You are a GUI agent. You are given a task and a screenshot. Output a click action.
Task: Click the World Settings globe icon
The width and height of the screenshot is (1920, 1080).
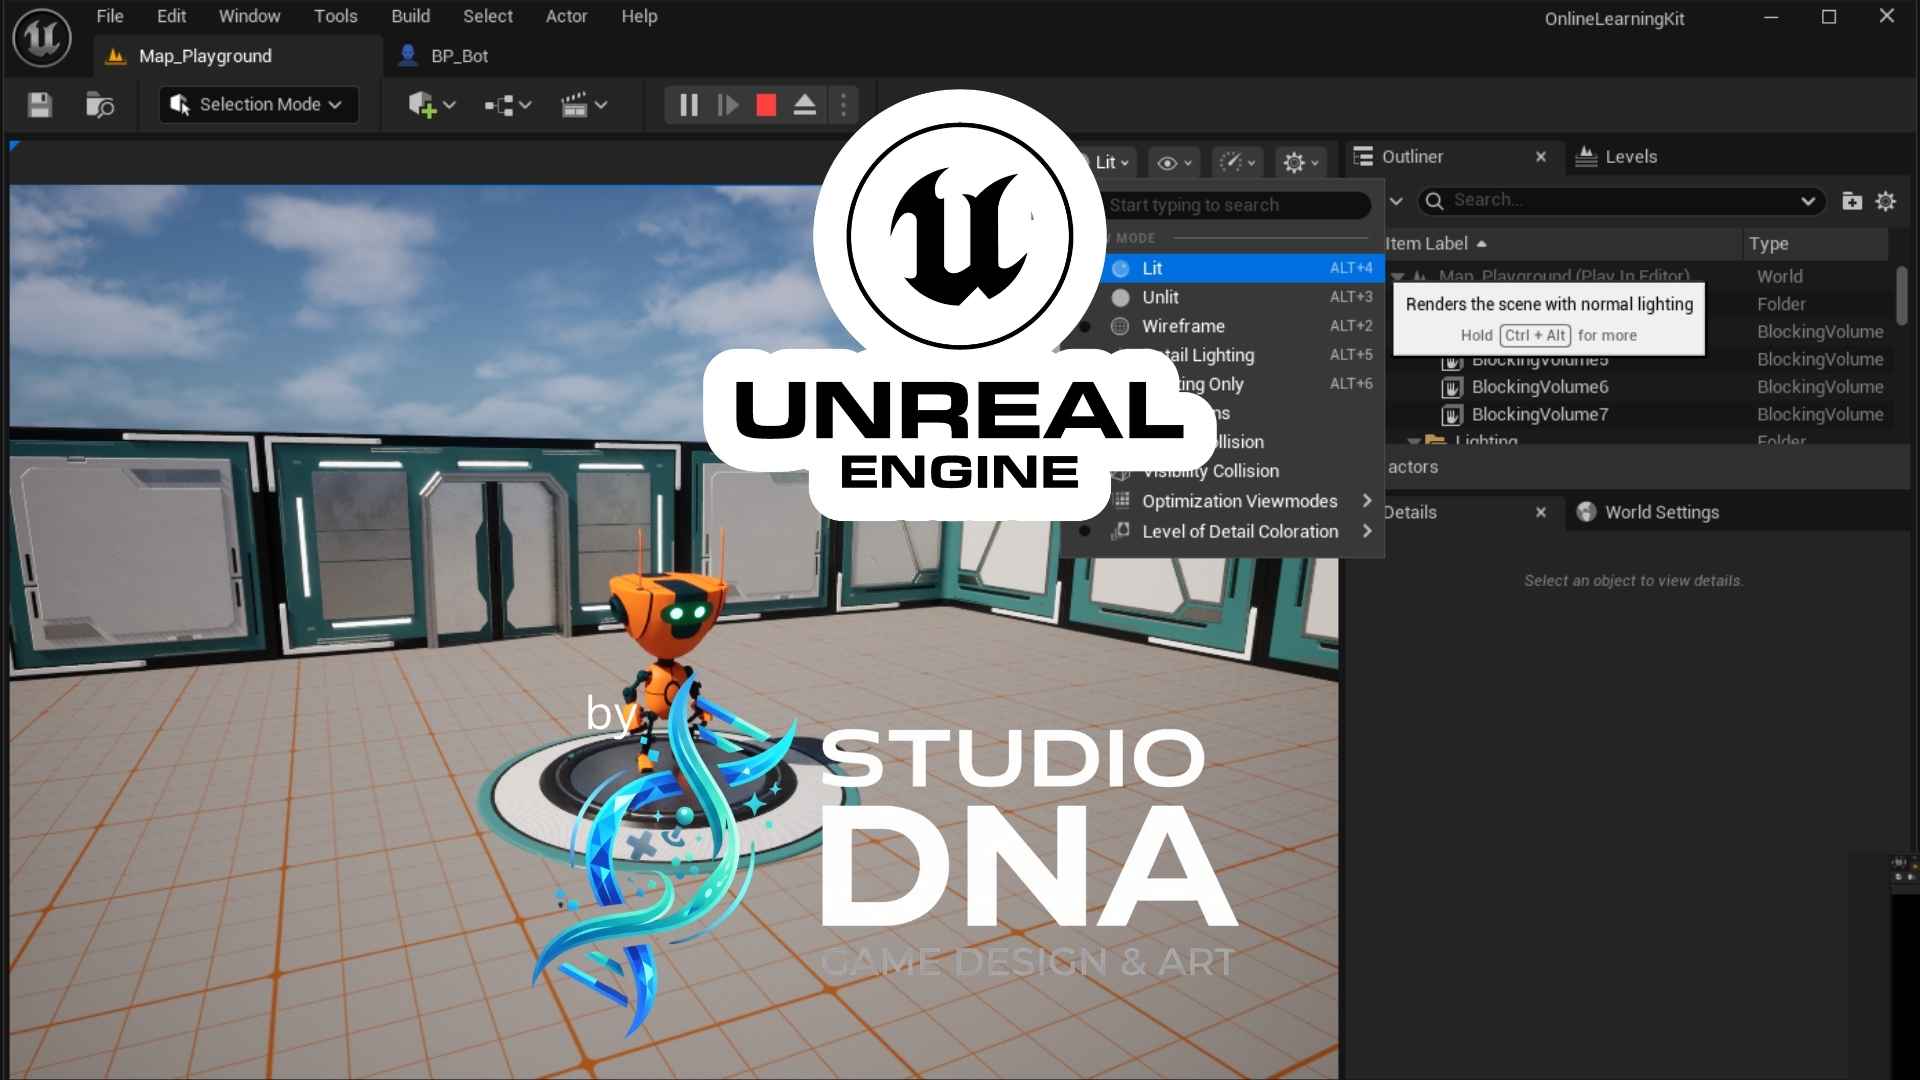(1586, 512)
